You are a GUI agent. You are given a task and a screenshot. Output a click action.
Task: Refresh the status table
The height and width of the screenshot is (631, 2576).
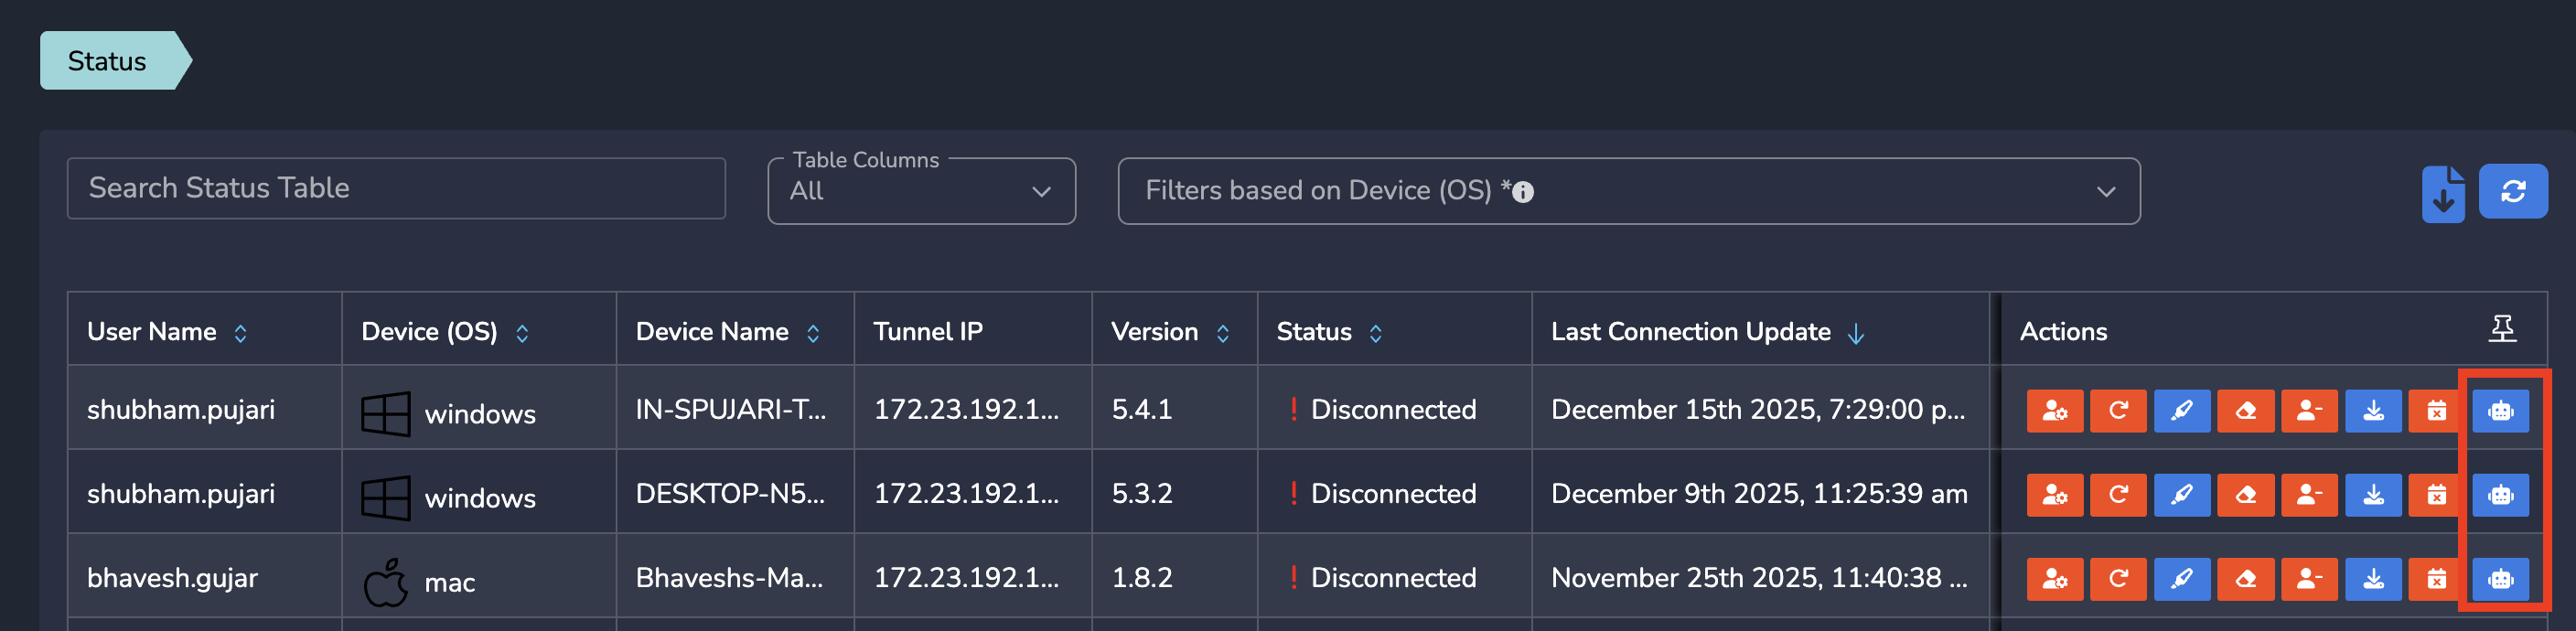coord(2512,191)
